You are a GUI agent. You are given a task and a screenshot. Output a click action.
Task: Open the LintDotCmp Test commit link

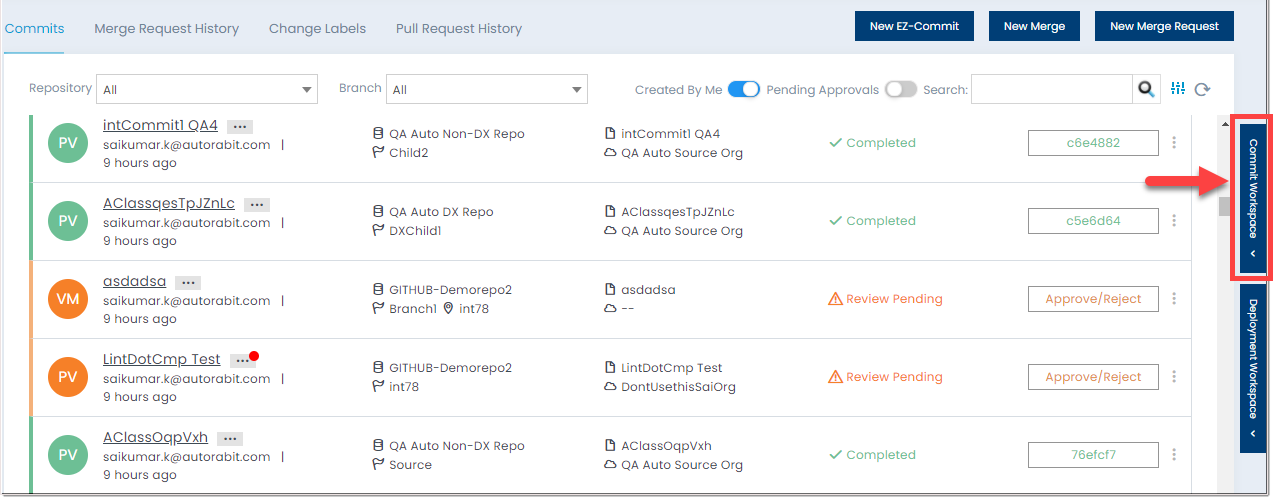point(162,359)
